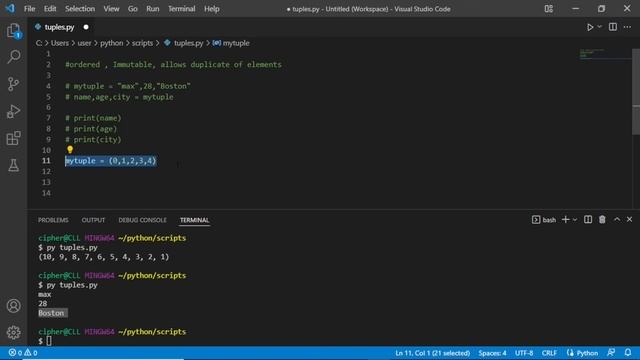Click the lightbulb code action on line 10
The image size is (640, 360).
tap(70, 150)
